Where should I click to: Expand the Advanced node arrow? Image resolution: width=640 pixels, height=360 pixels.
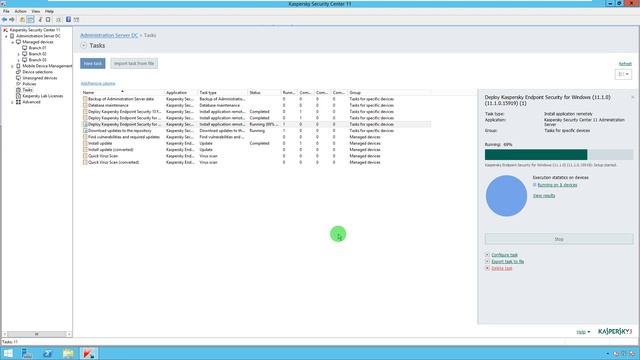13,102
